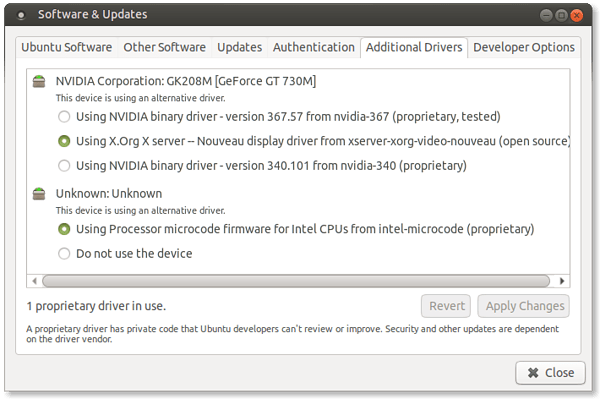Select Do not use the device
Image resolution: width=600 pixels, height=399 pixels.
point(64,253)
